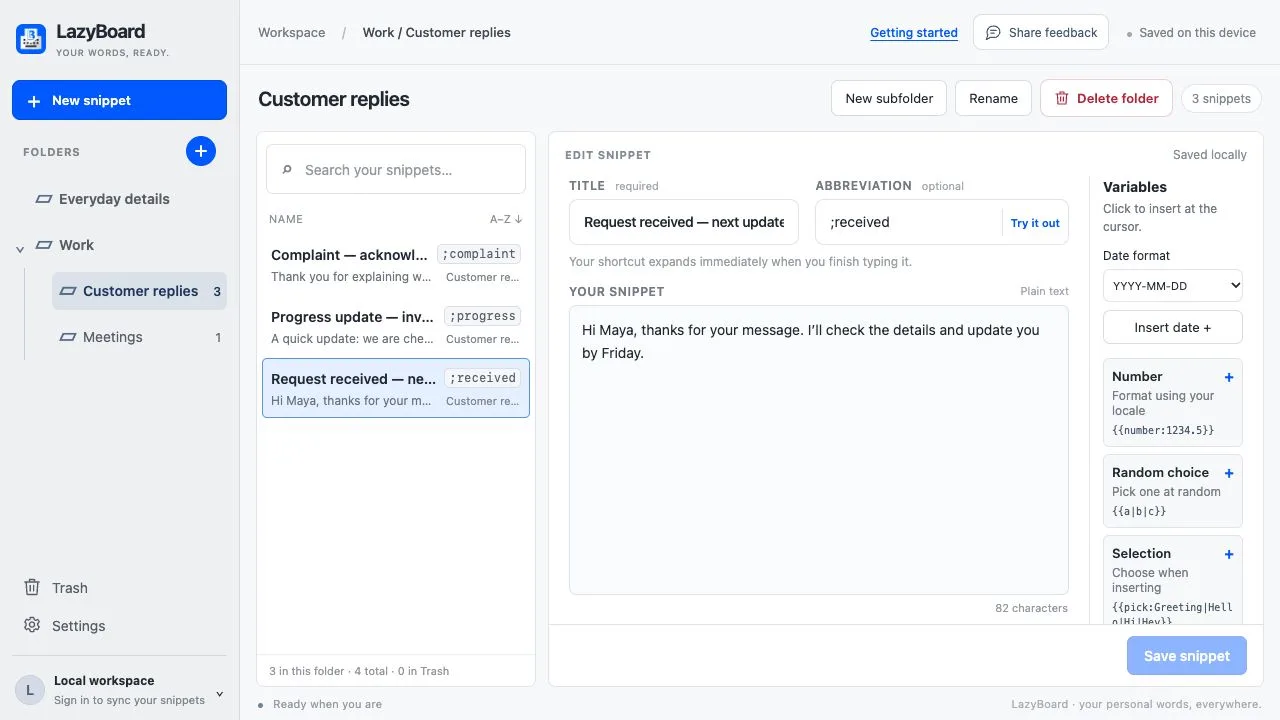Click the search magnifier icon

pyautogui.click(x=287, y=170)
